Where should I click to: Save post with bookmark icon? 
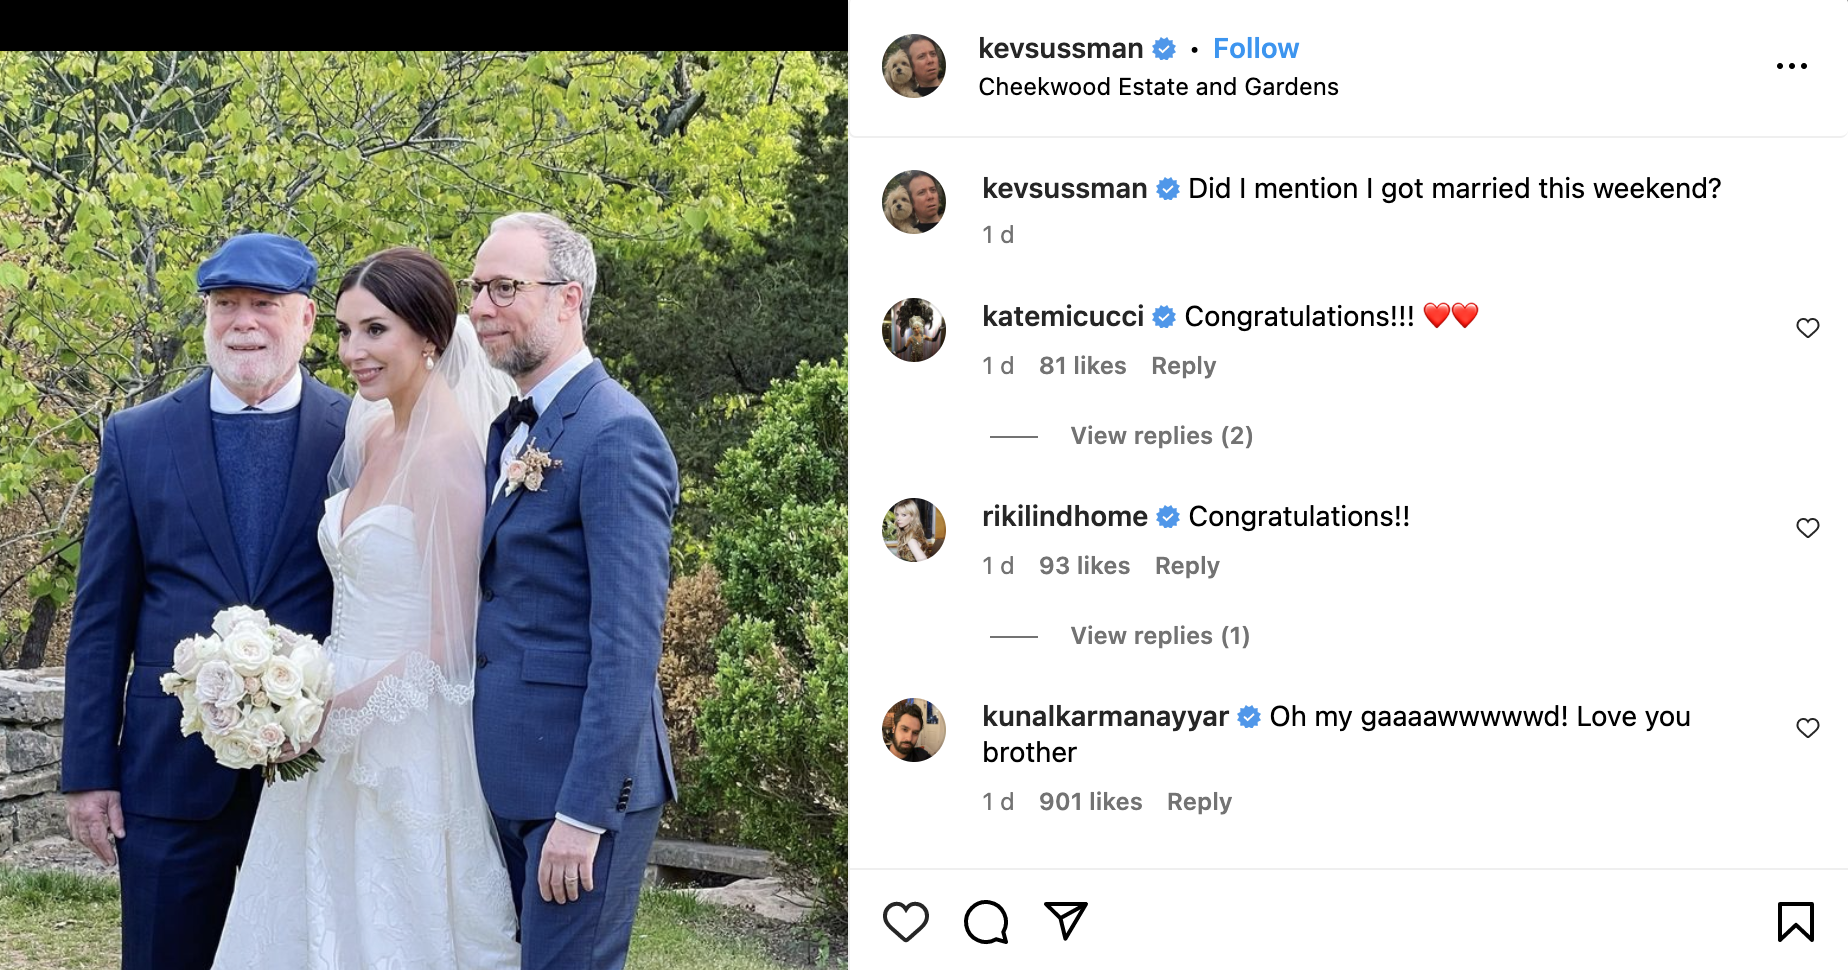1795,921
